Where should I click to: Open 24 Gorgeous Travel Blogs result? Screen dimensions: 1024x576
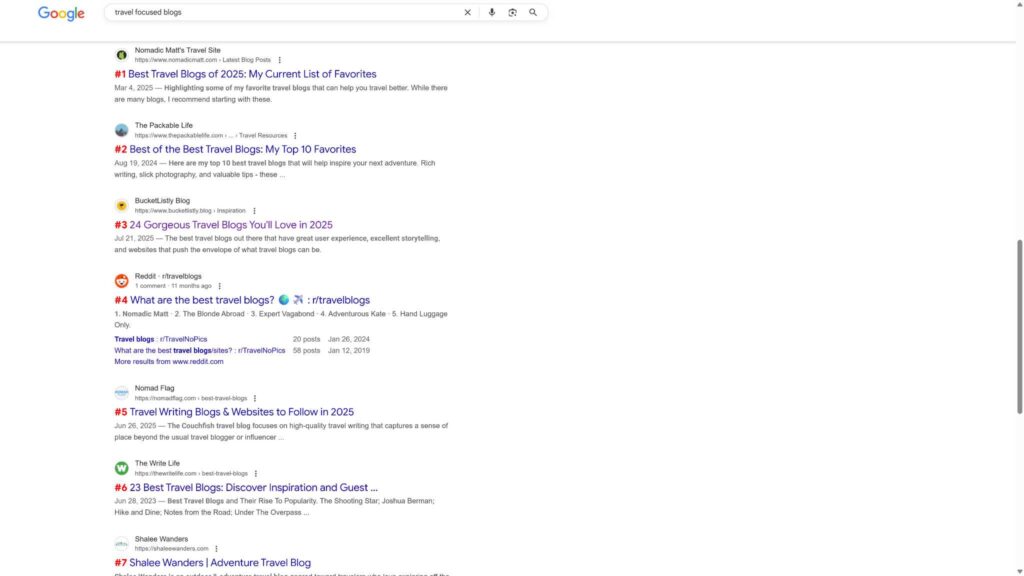click(231, 225)
